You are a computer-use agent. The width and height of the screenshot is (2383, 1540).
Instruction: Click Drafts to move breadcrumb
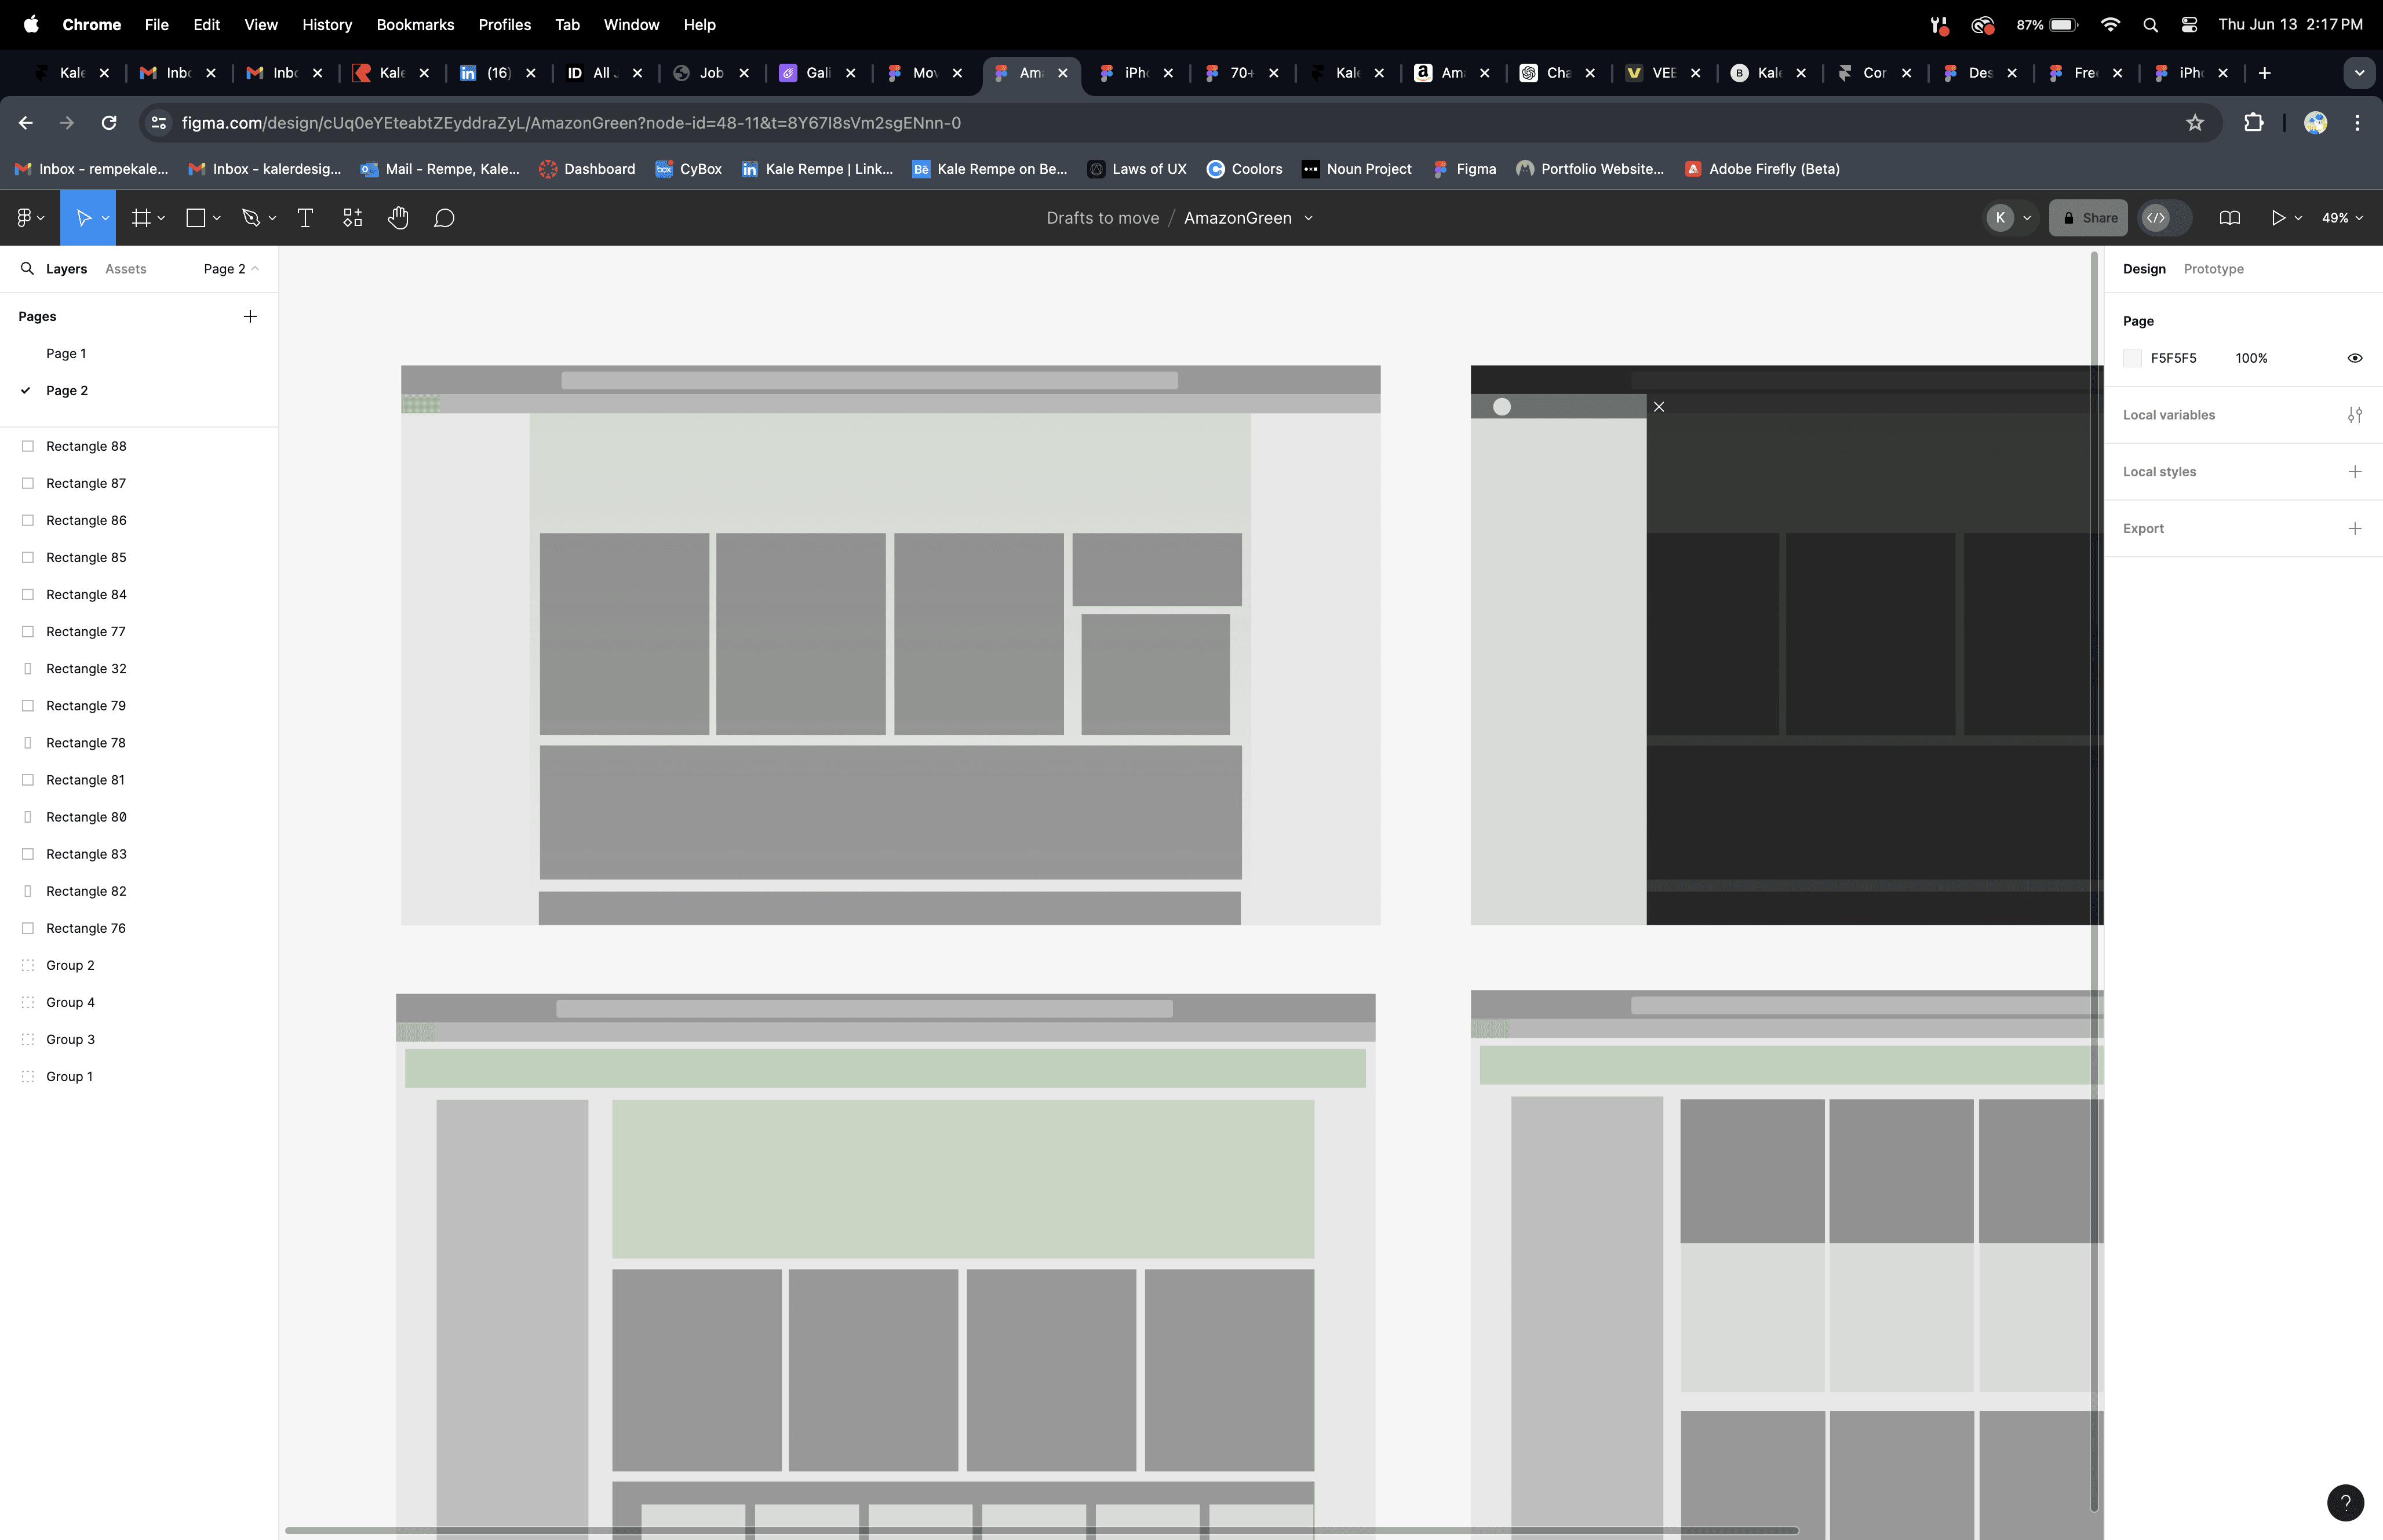point(1102,218)
